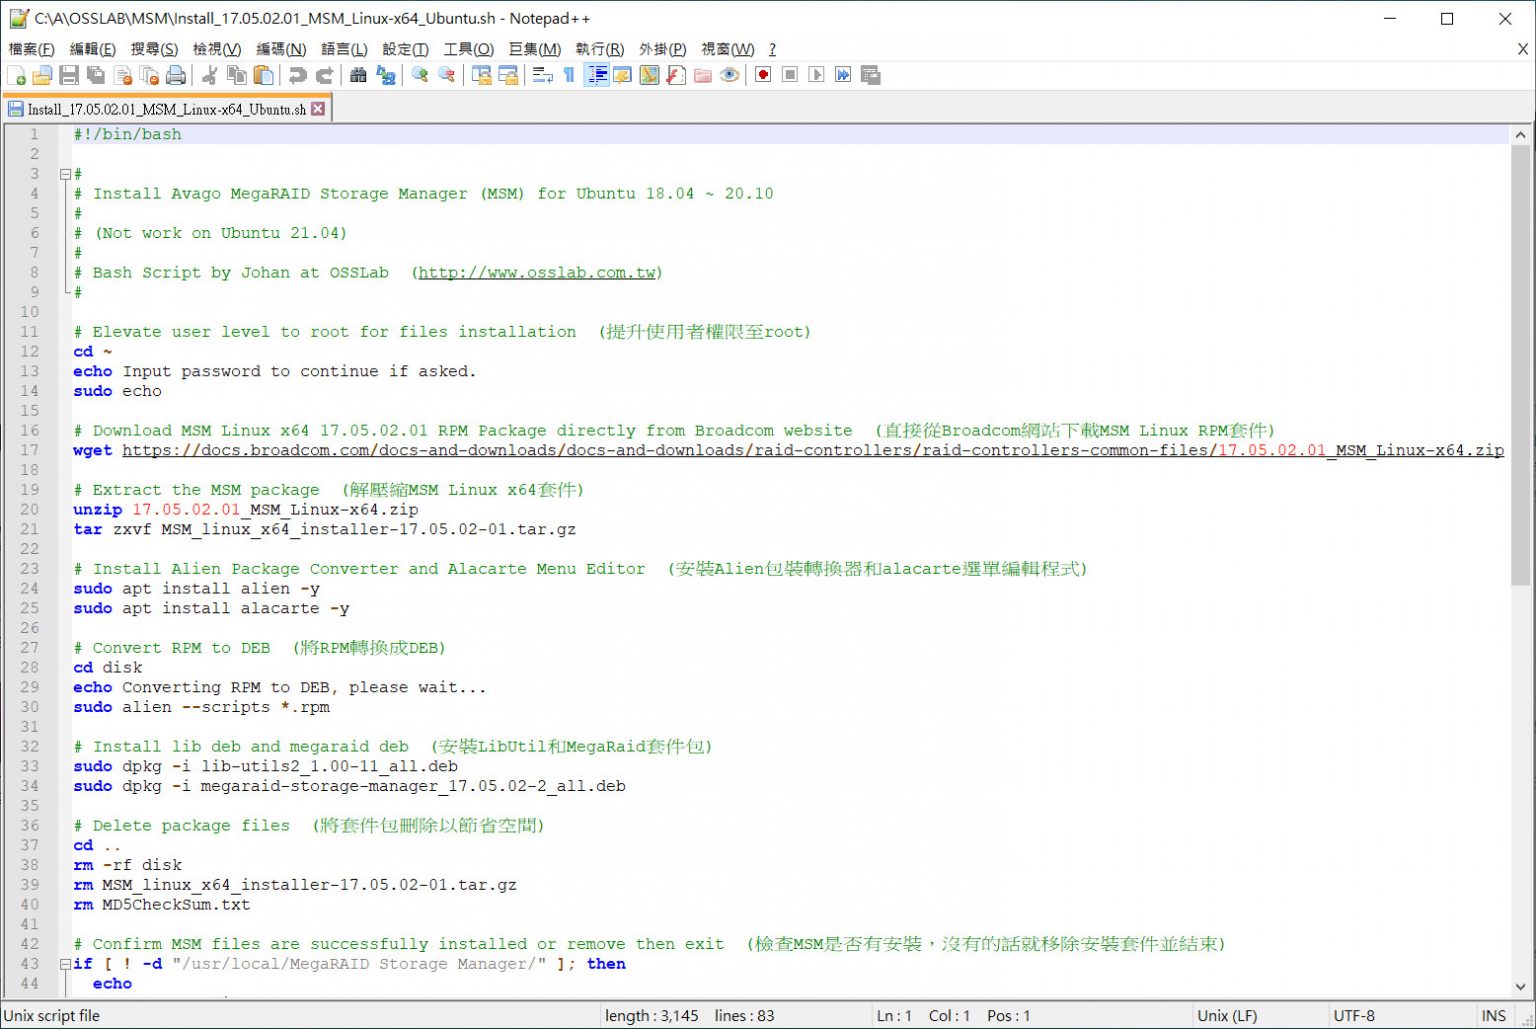Open Find with the binoculars icon

[358, 76]
